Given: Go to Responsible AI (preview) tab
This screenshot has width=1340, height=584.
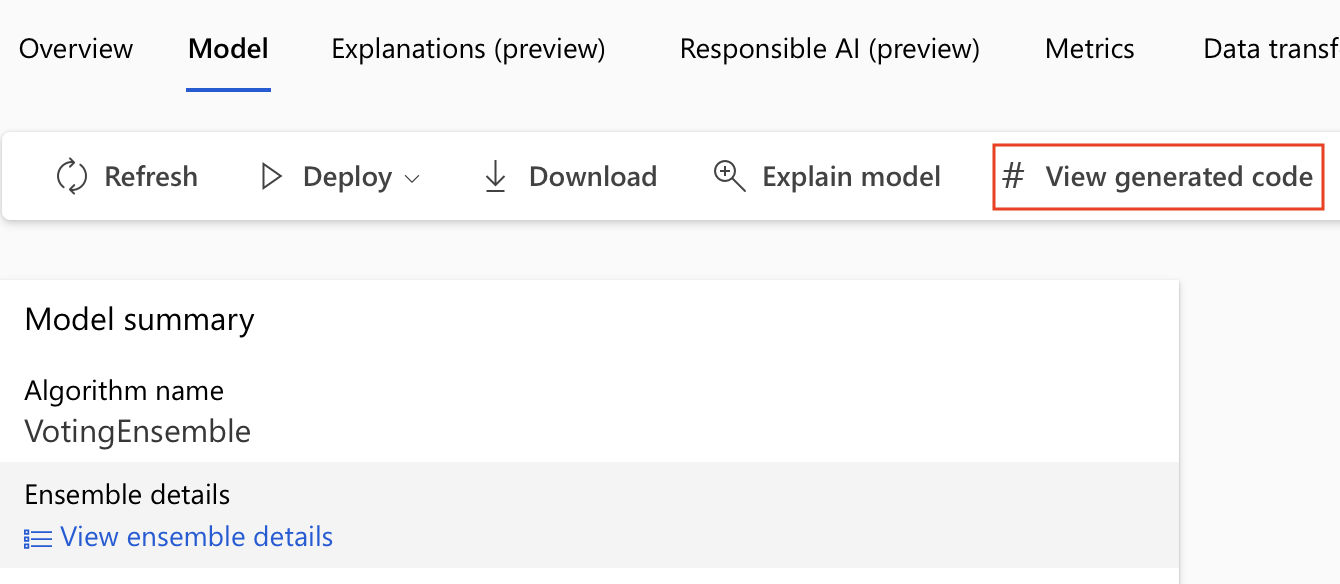Looking at the screenshot, I should [829, 48].
